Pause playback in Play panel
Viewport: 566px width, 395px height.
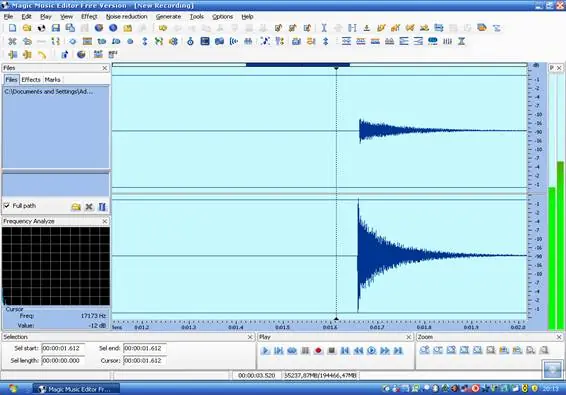click(305, 350)
